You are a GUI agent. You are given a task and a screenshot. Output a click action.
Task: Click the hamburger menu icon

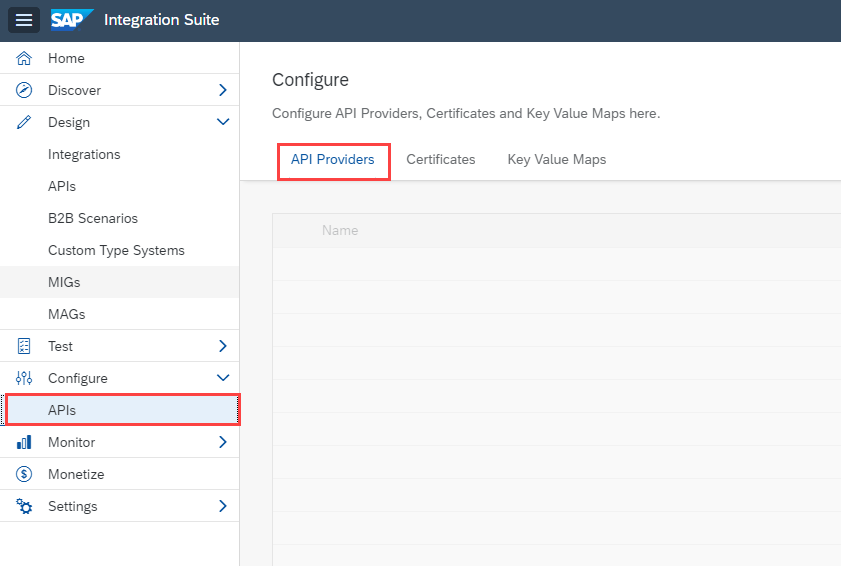point(24,20)
